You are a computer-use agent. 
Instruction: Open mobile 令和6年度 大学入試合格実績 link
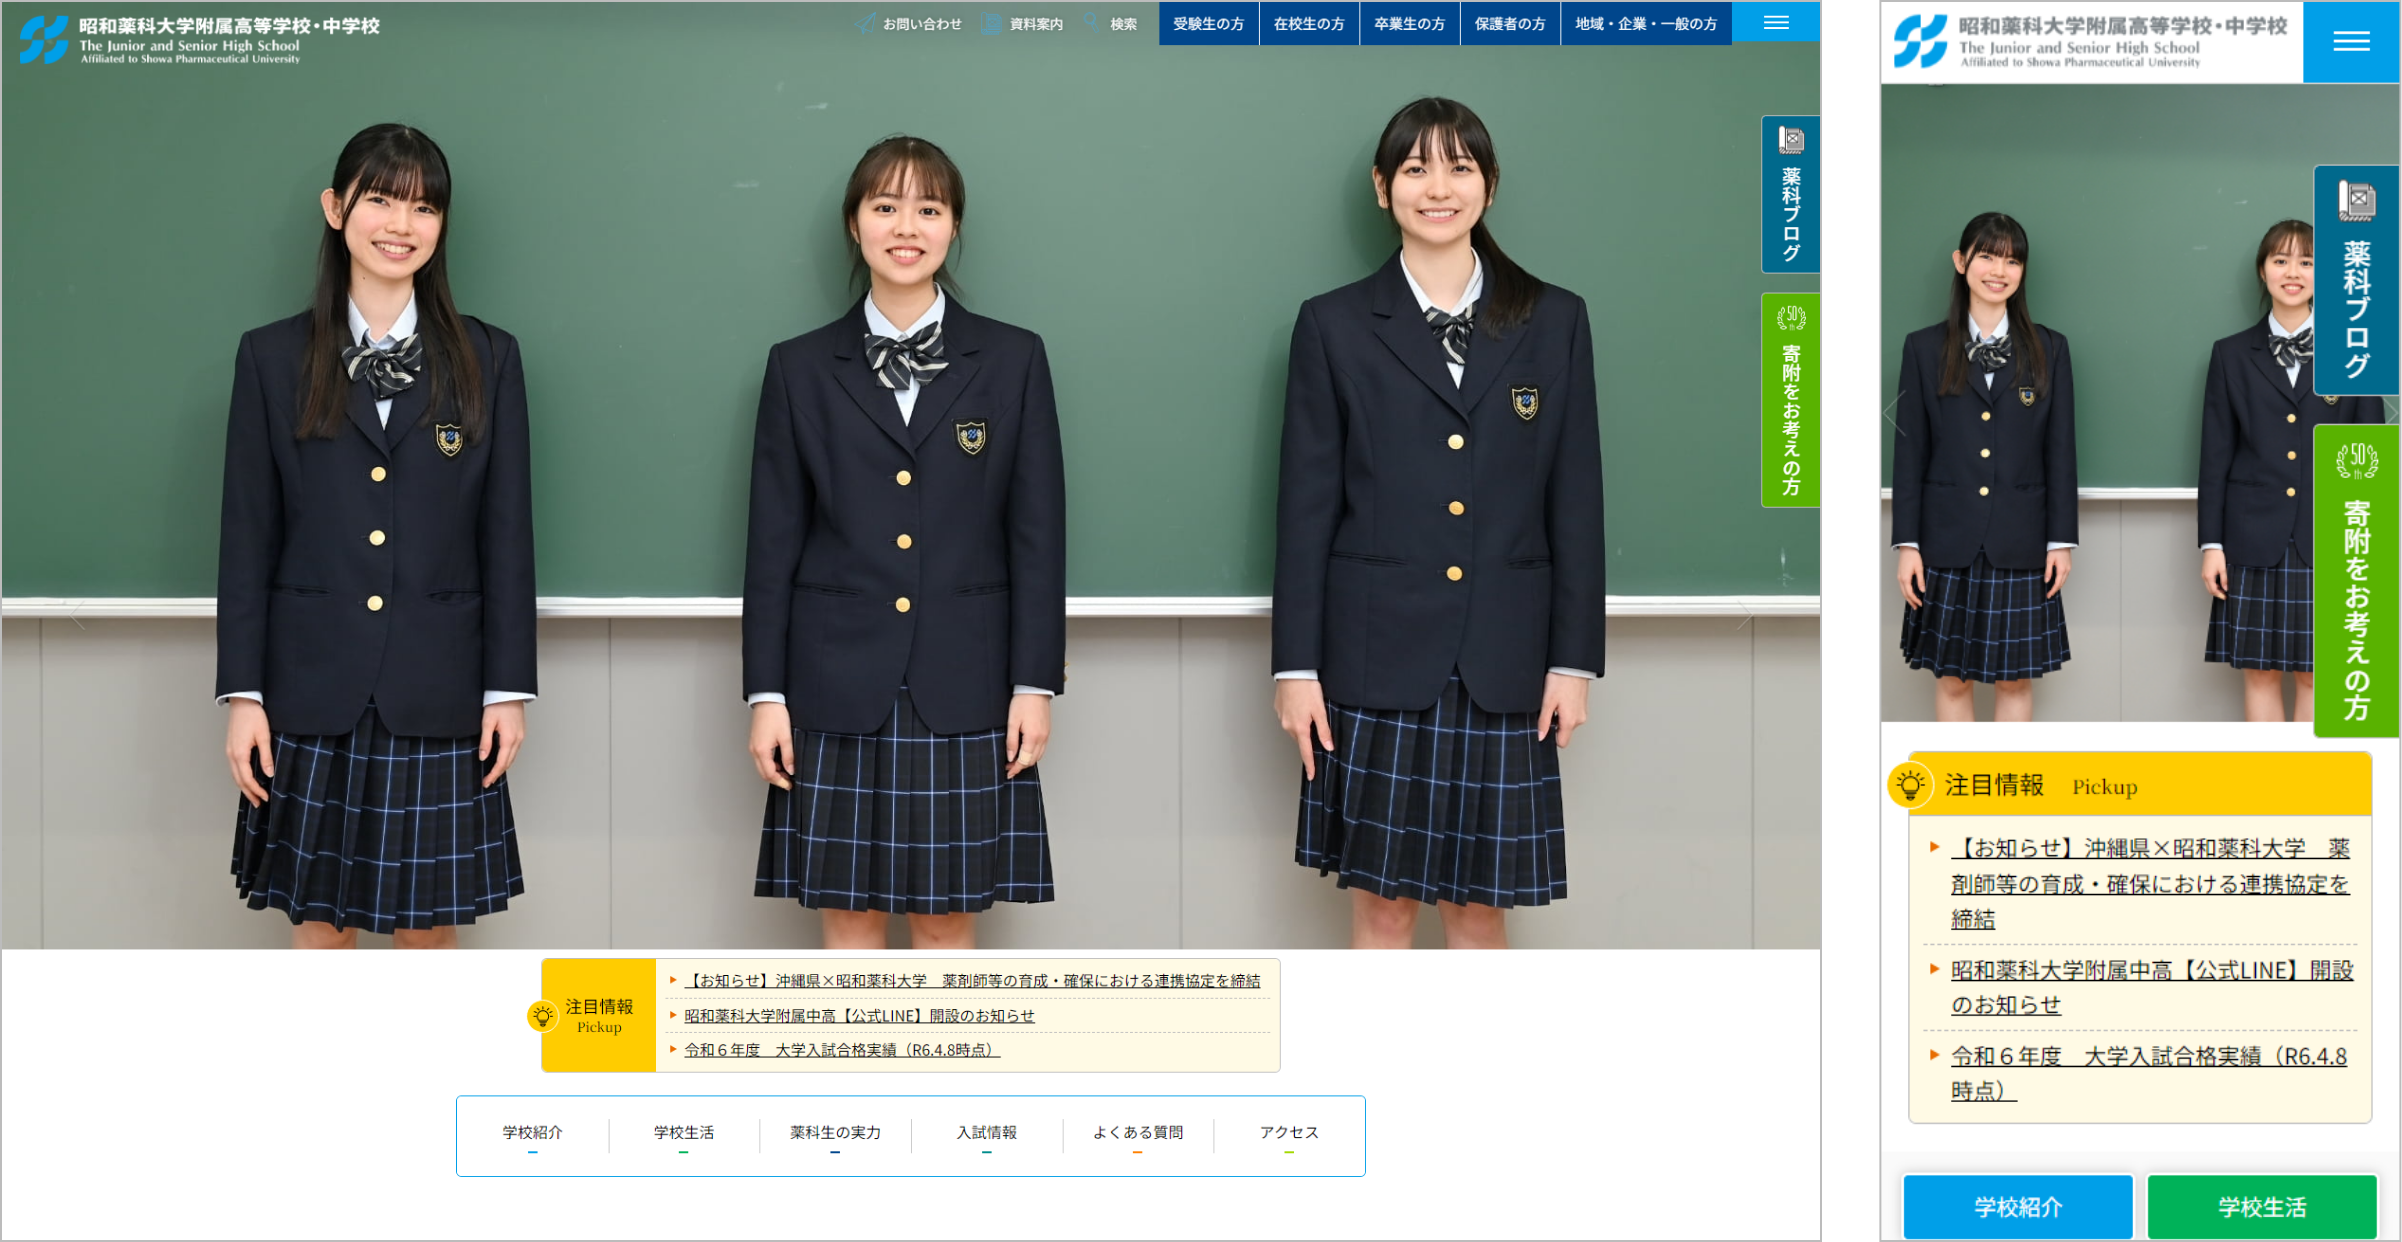pos(2149,1073)
